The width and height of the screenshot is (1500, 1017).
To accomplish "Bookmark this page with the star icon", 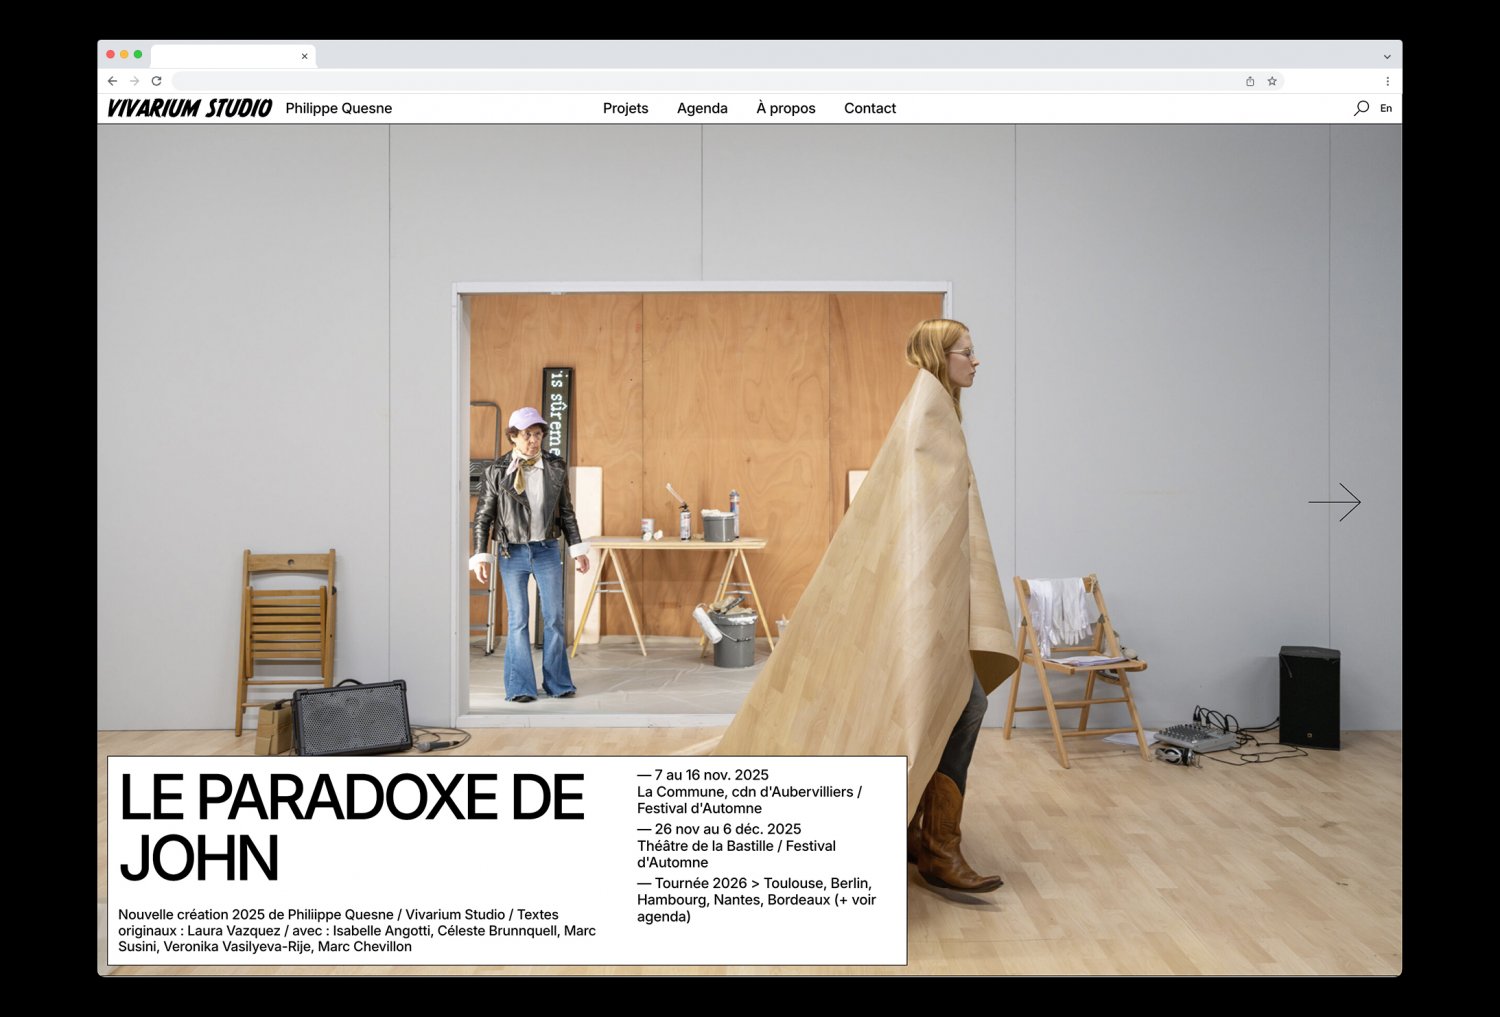I will click(1272, 81).
